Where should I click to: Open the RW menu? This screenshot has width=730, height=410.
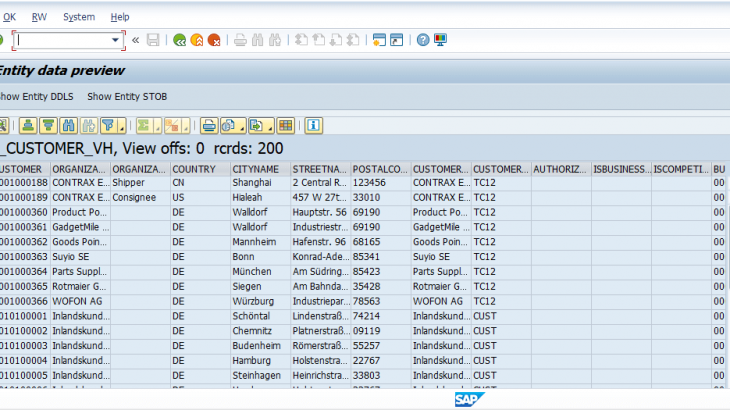pos(39,17)
